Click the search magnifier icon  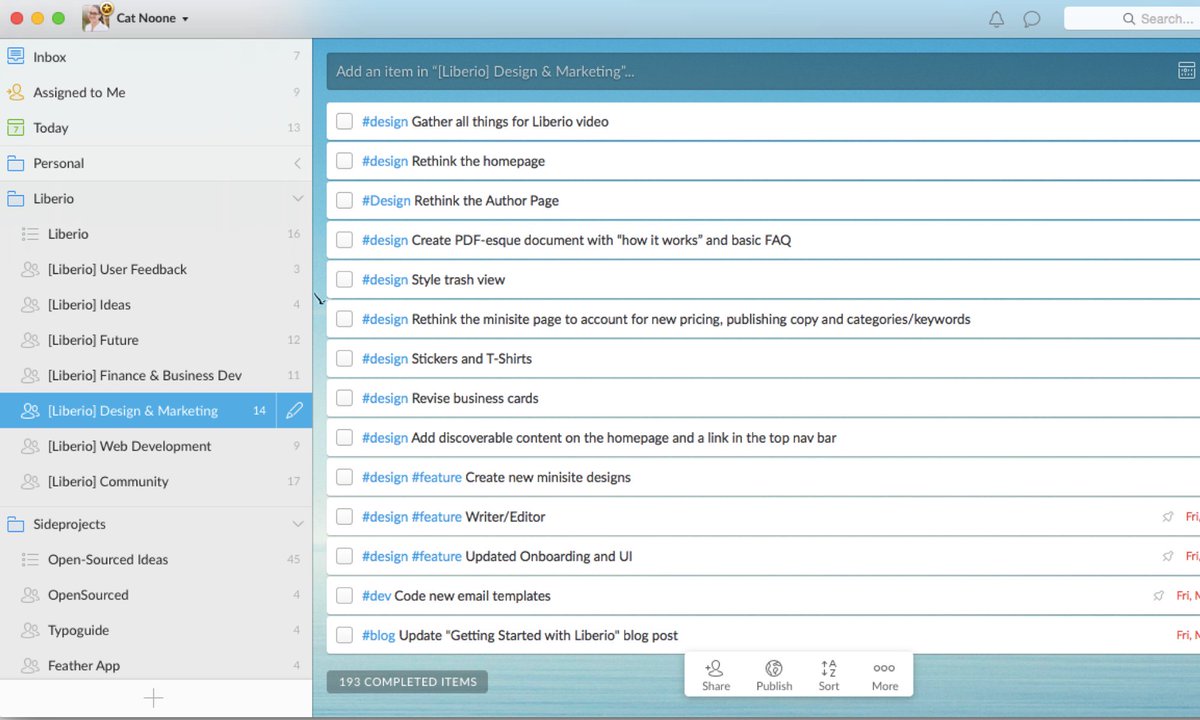coord(1129,19)
